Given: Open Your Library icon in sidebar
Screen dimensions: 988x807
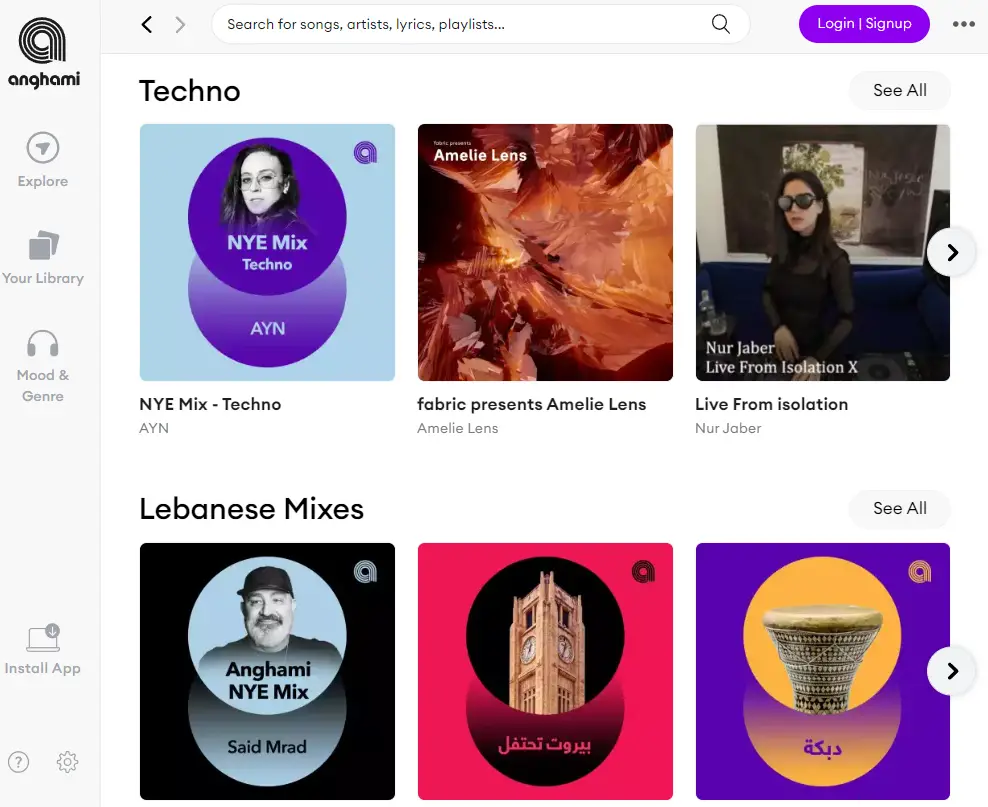Looking at the screenshot, I should 43,245.
